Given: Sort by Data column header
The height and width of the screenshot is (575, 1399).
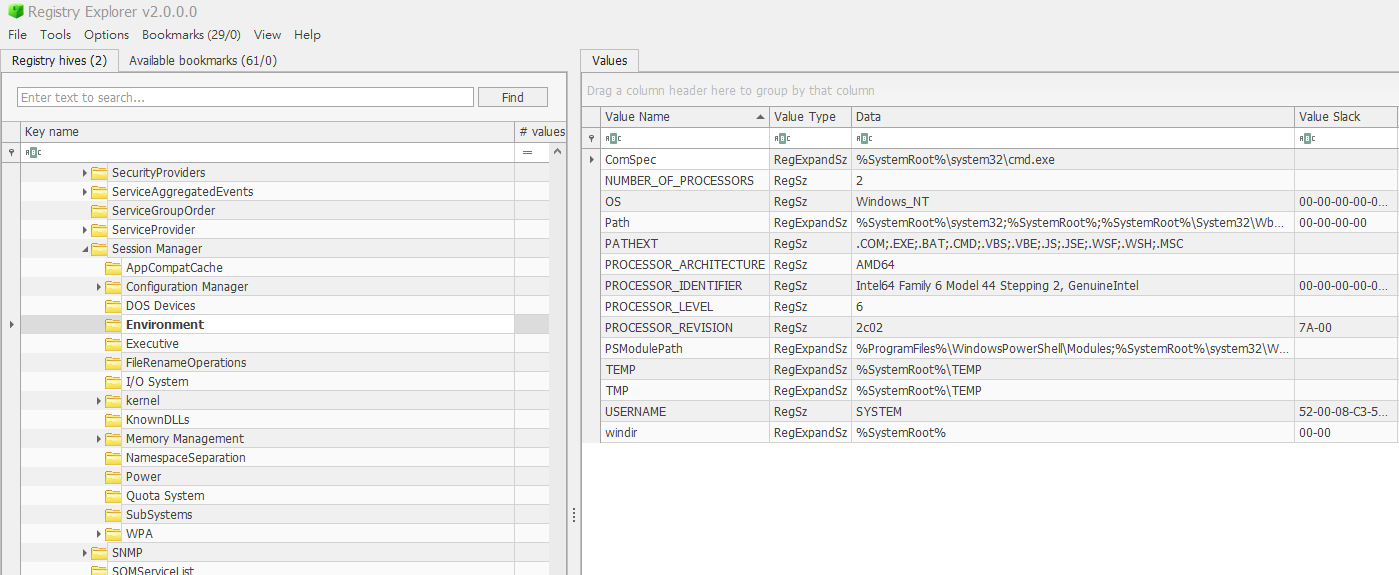Looking at the screenshot, I should tap(1073, 117).
